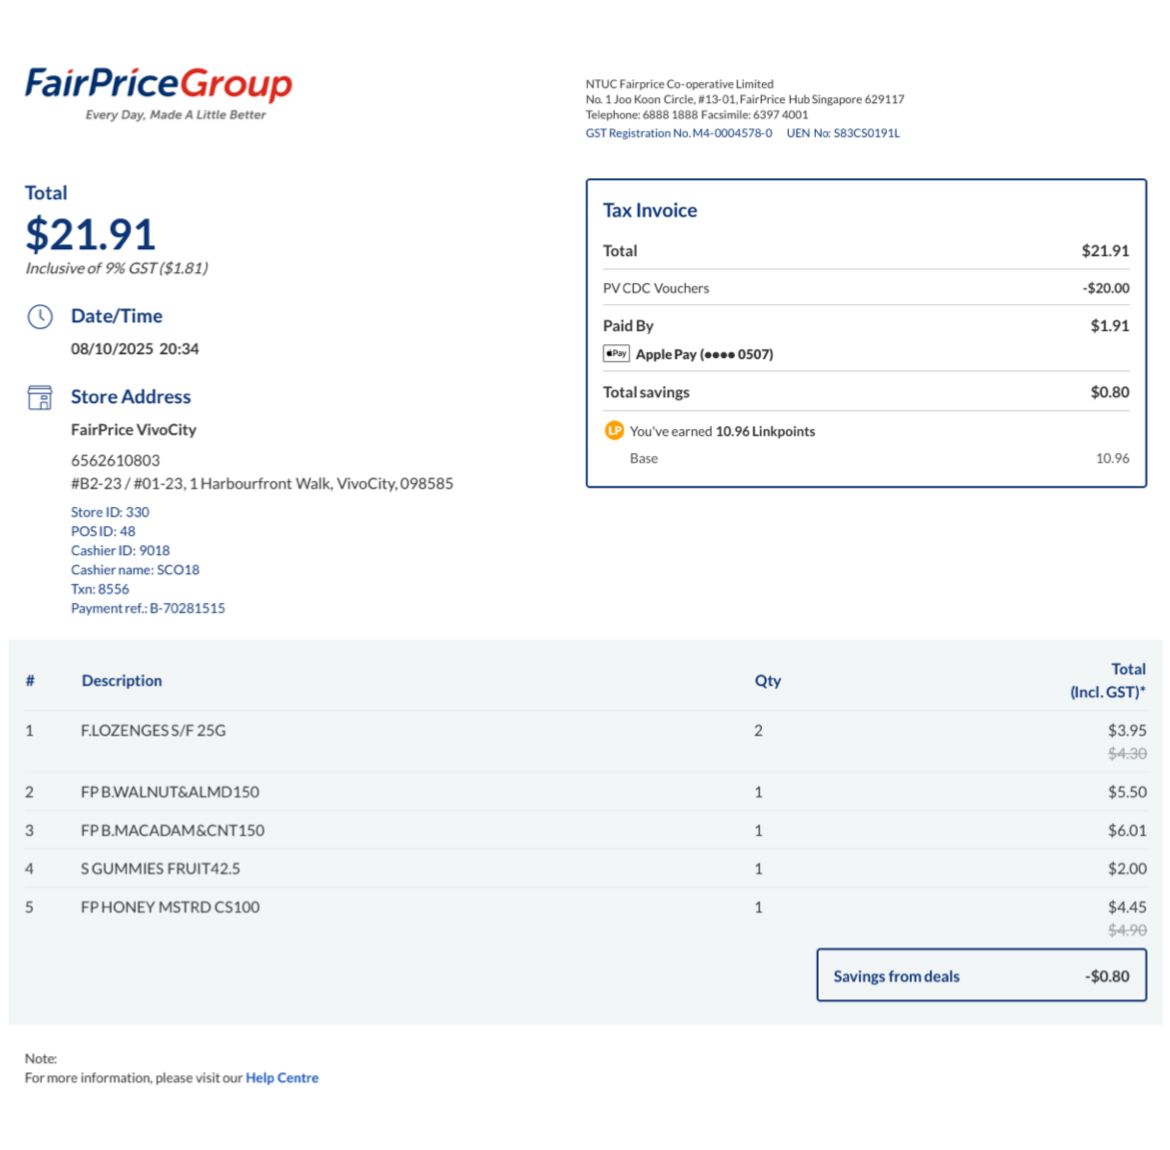Select the large $21.91 total amount
This screenshot has height=1150, width=1170.
pos(90,234)
